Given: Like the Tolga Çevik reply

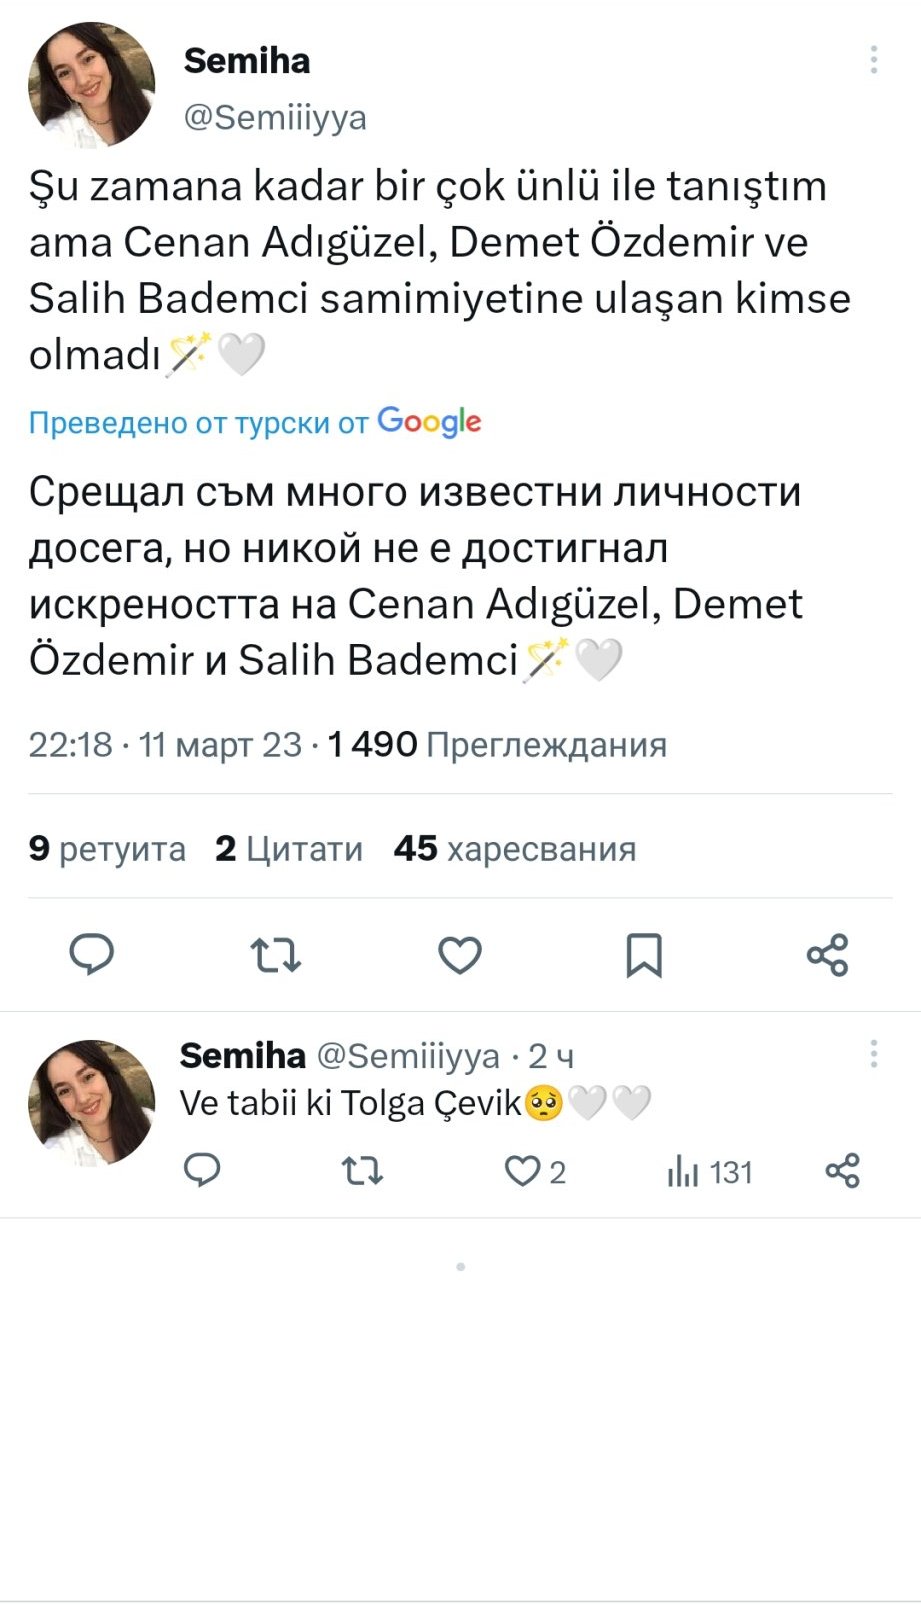Looking at the screenshot, I should [522, 1170].
